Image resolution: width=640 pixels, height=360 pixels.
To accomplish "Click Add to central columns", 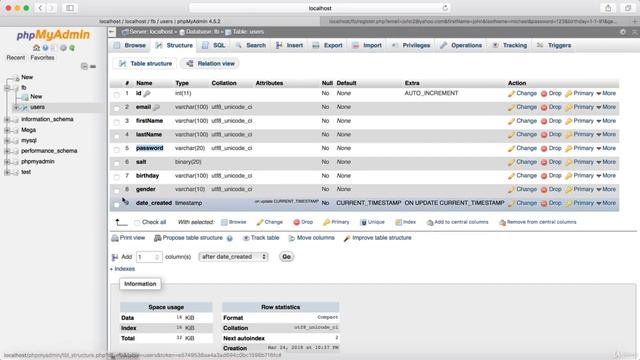I will pos(458,222).
